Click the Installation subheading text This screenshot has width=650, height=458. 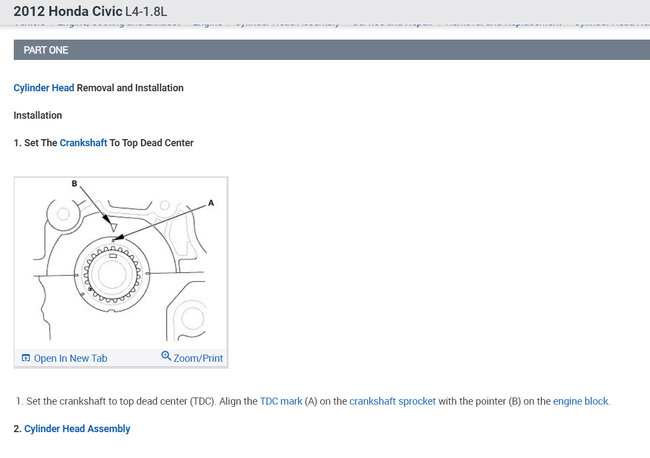pos(38,115)
